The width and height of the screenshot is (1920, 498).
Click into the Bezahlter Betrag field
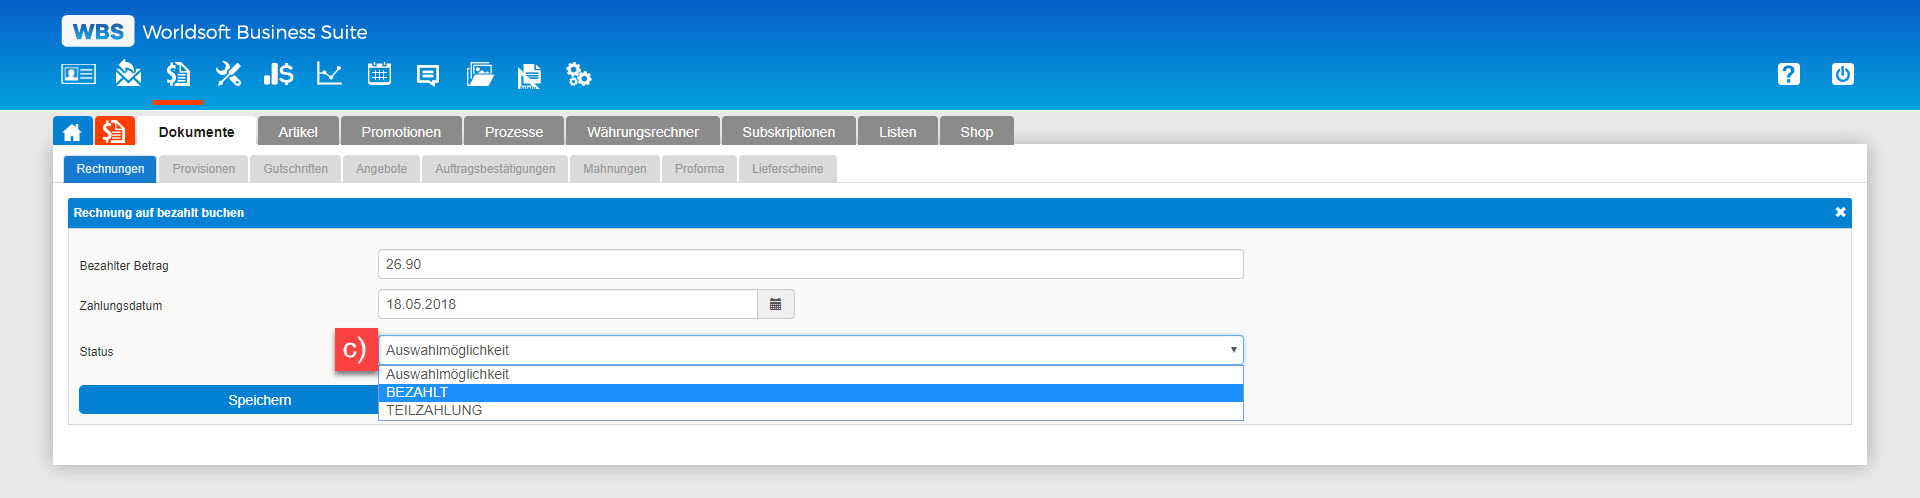tap(810, 264)
